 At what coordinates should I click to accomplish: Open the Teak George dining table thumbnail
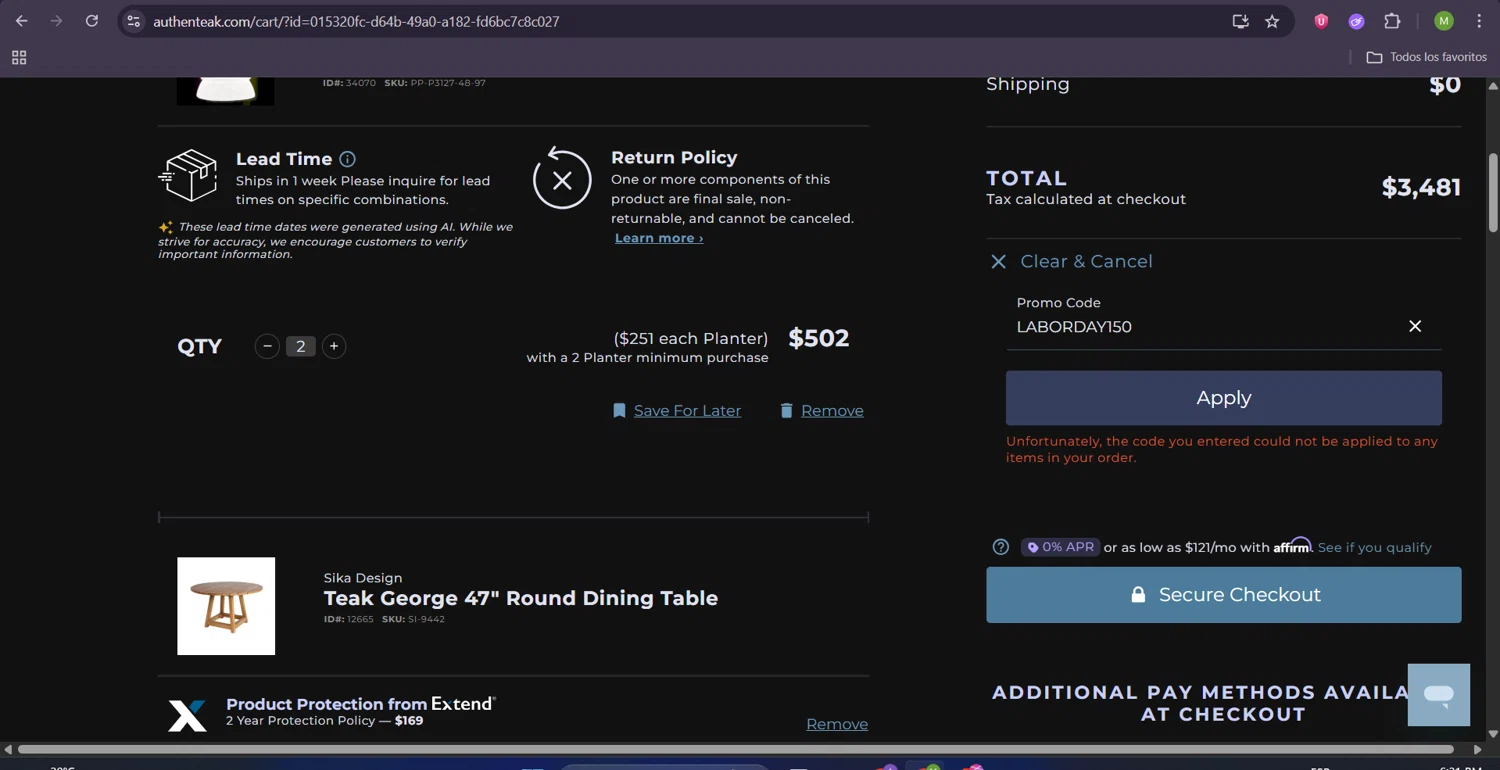pos(226,606)
